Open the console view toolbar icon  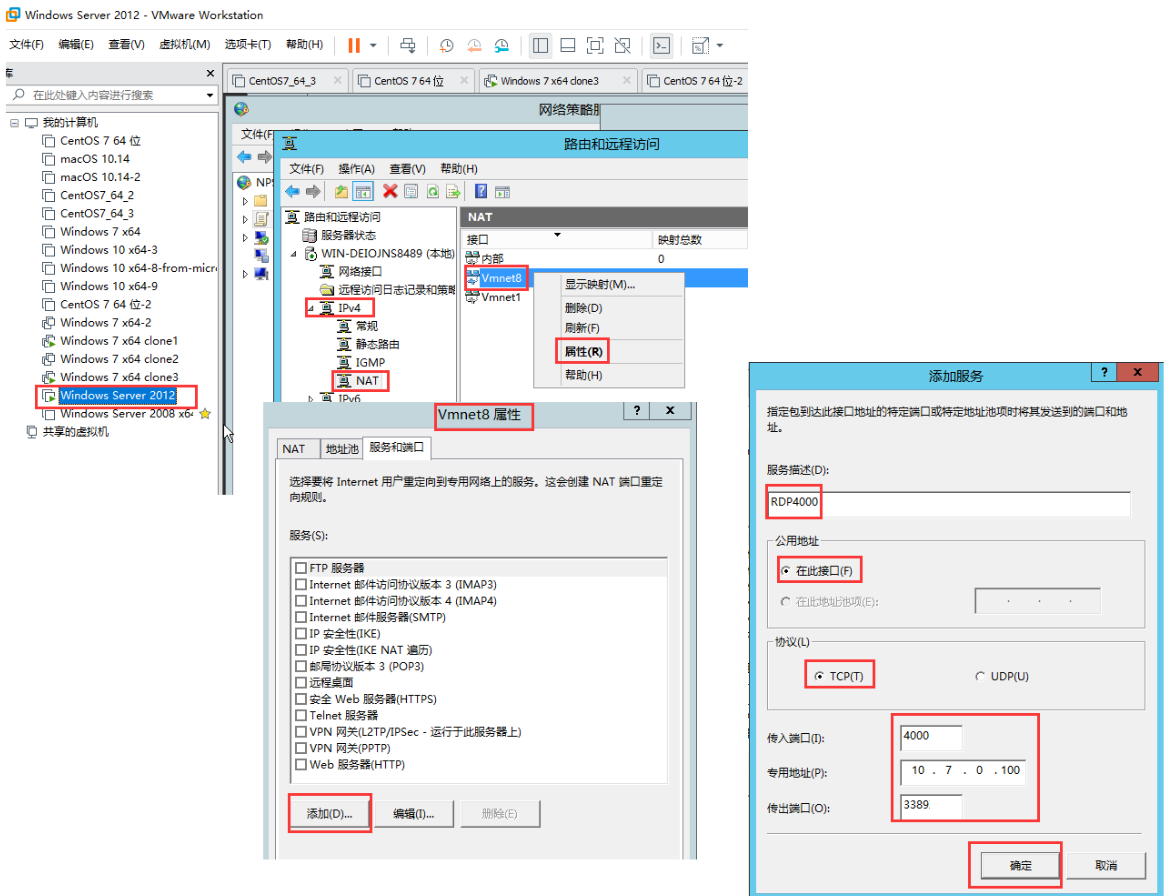coord(661,45)
